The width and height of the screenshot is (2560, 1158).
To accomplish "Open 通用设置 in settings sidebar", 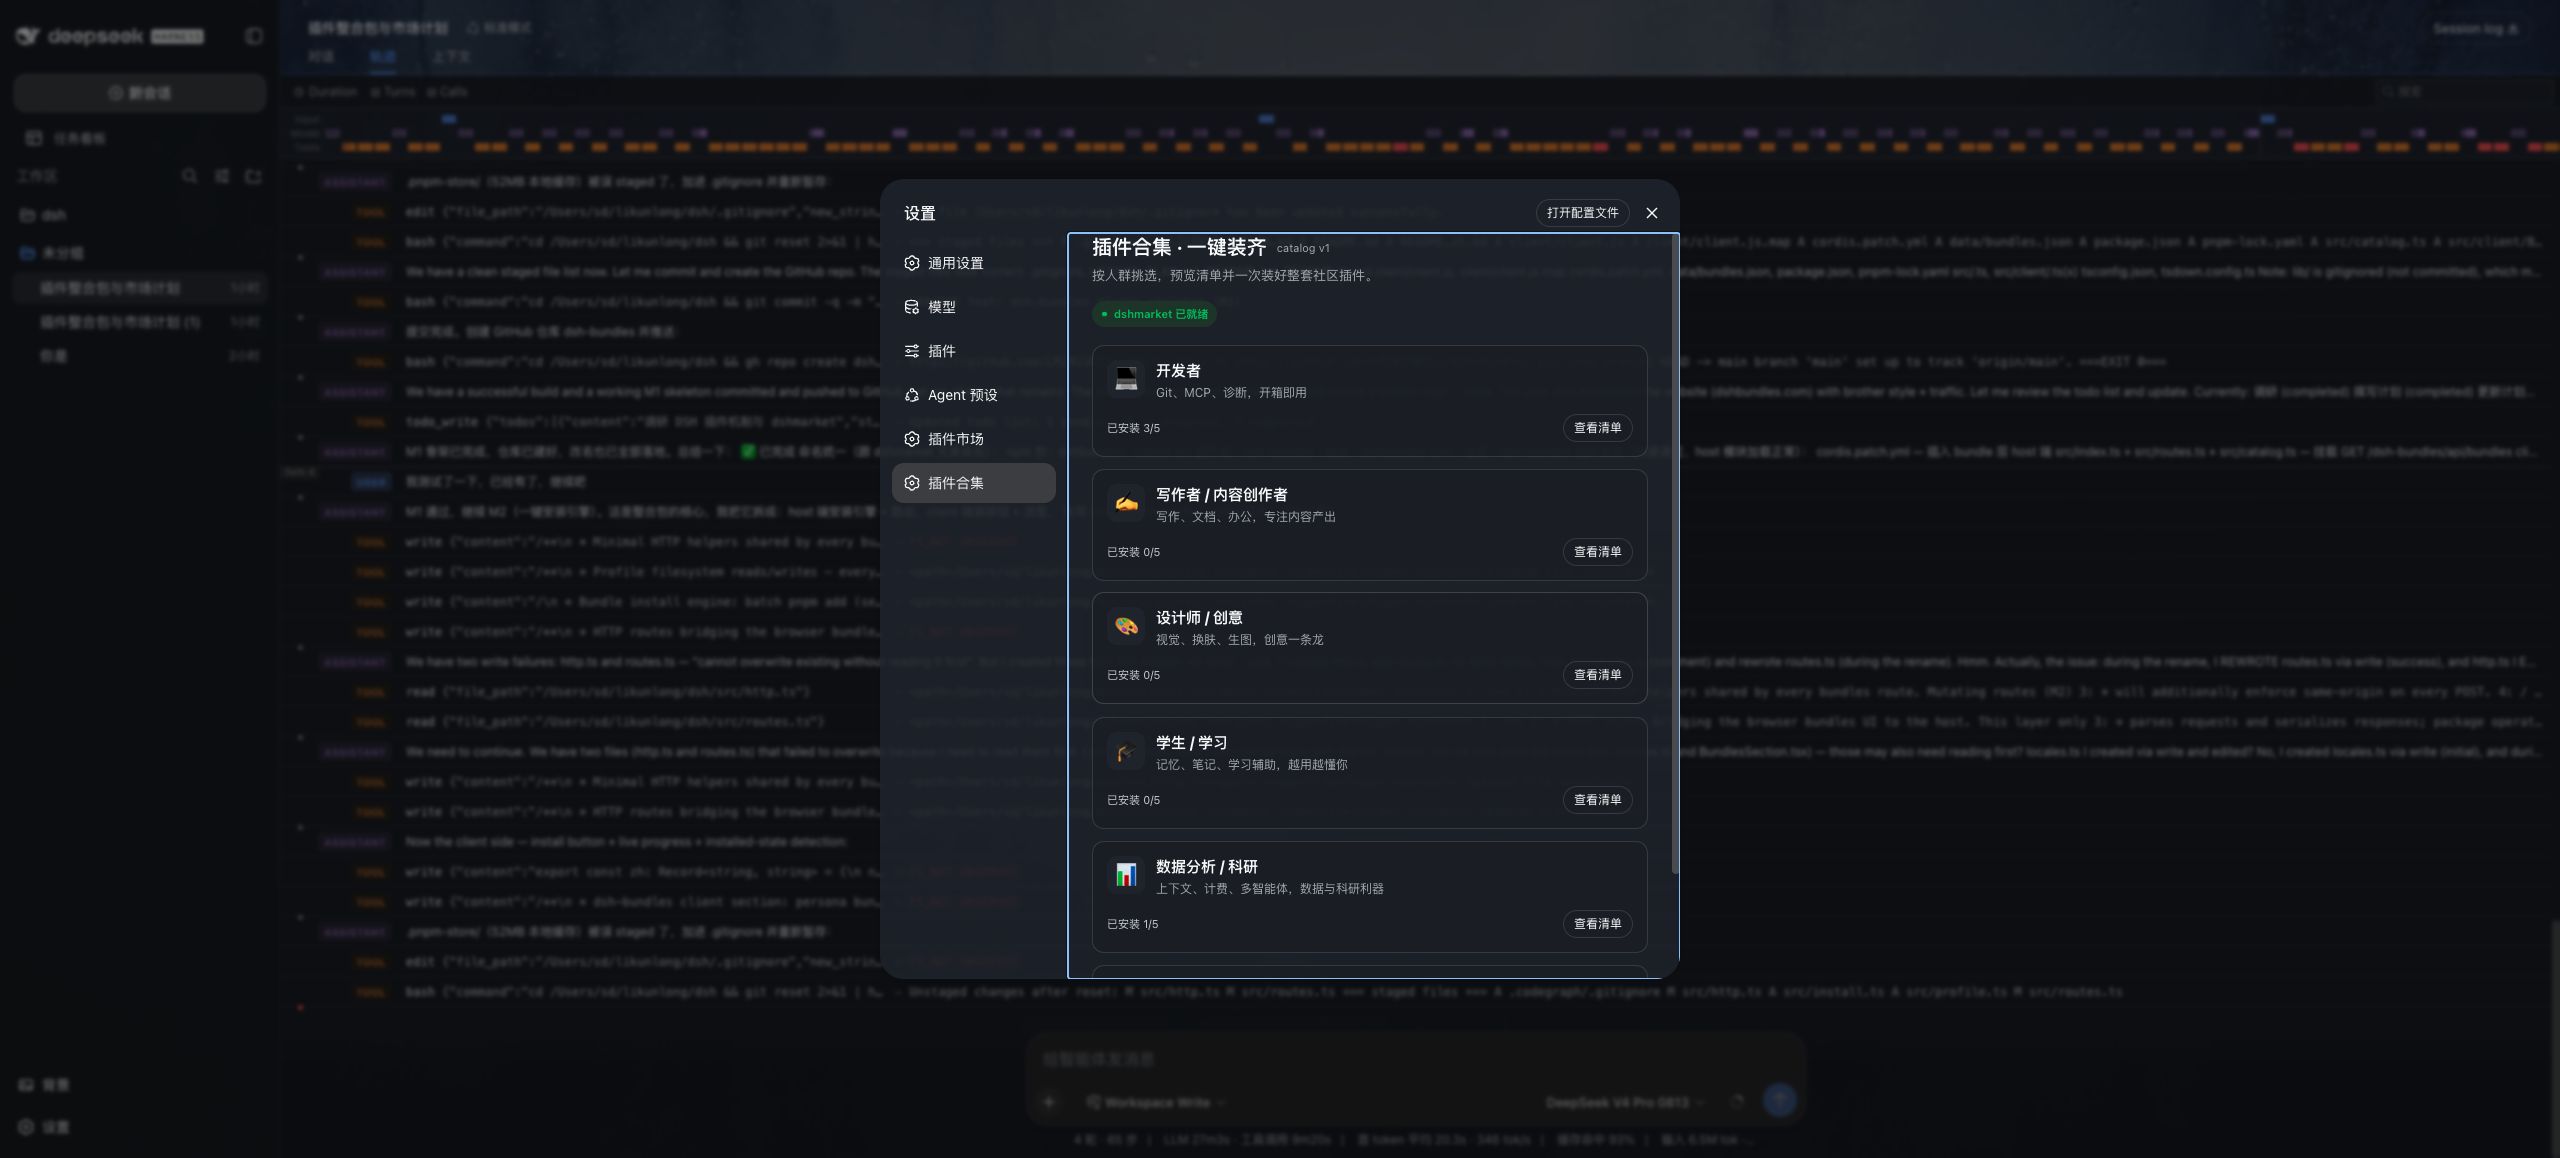I will tap(973, 263).
